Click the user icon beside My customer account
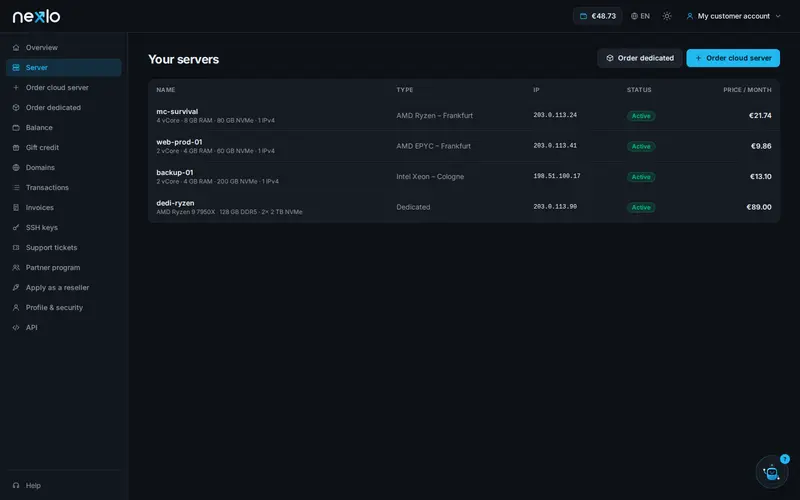800x500 pixels. coord(690,16)
